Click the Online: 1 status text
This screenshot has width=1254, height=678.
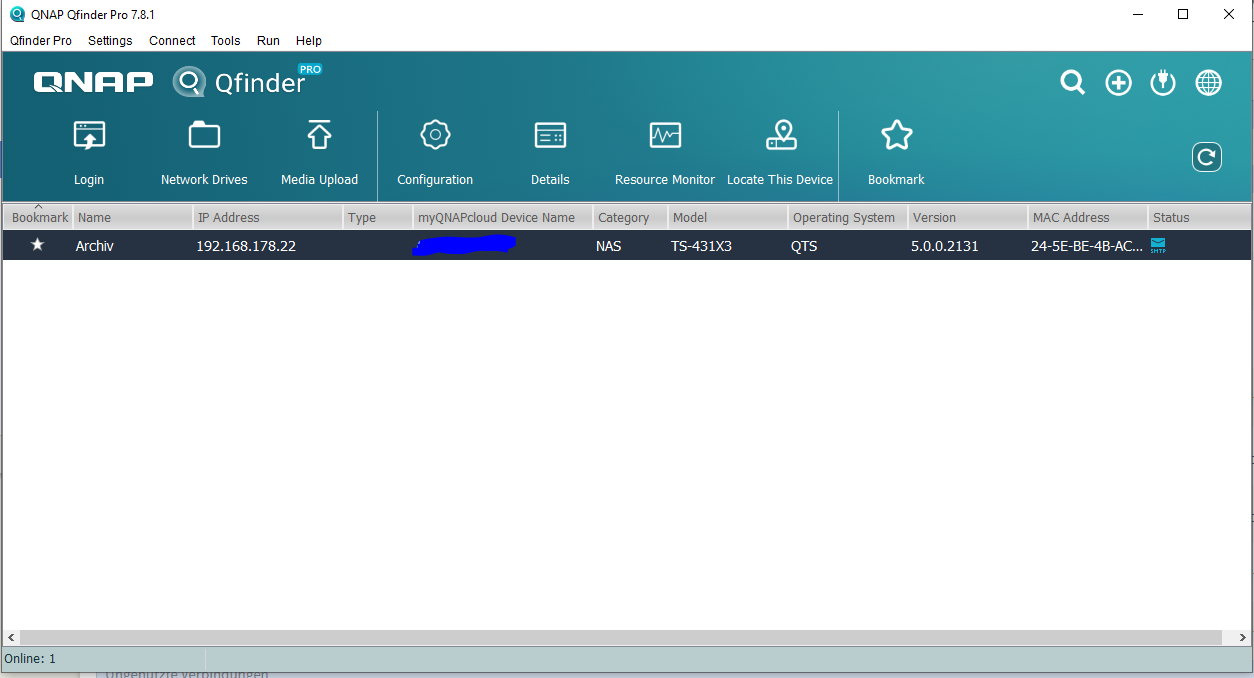tap(30, 659)
